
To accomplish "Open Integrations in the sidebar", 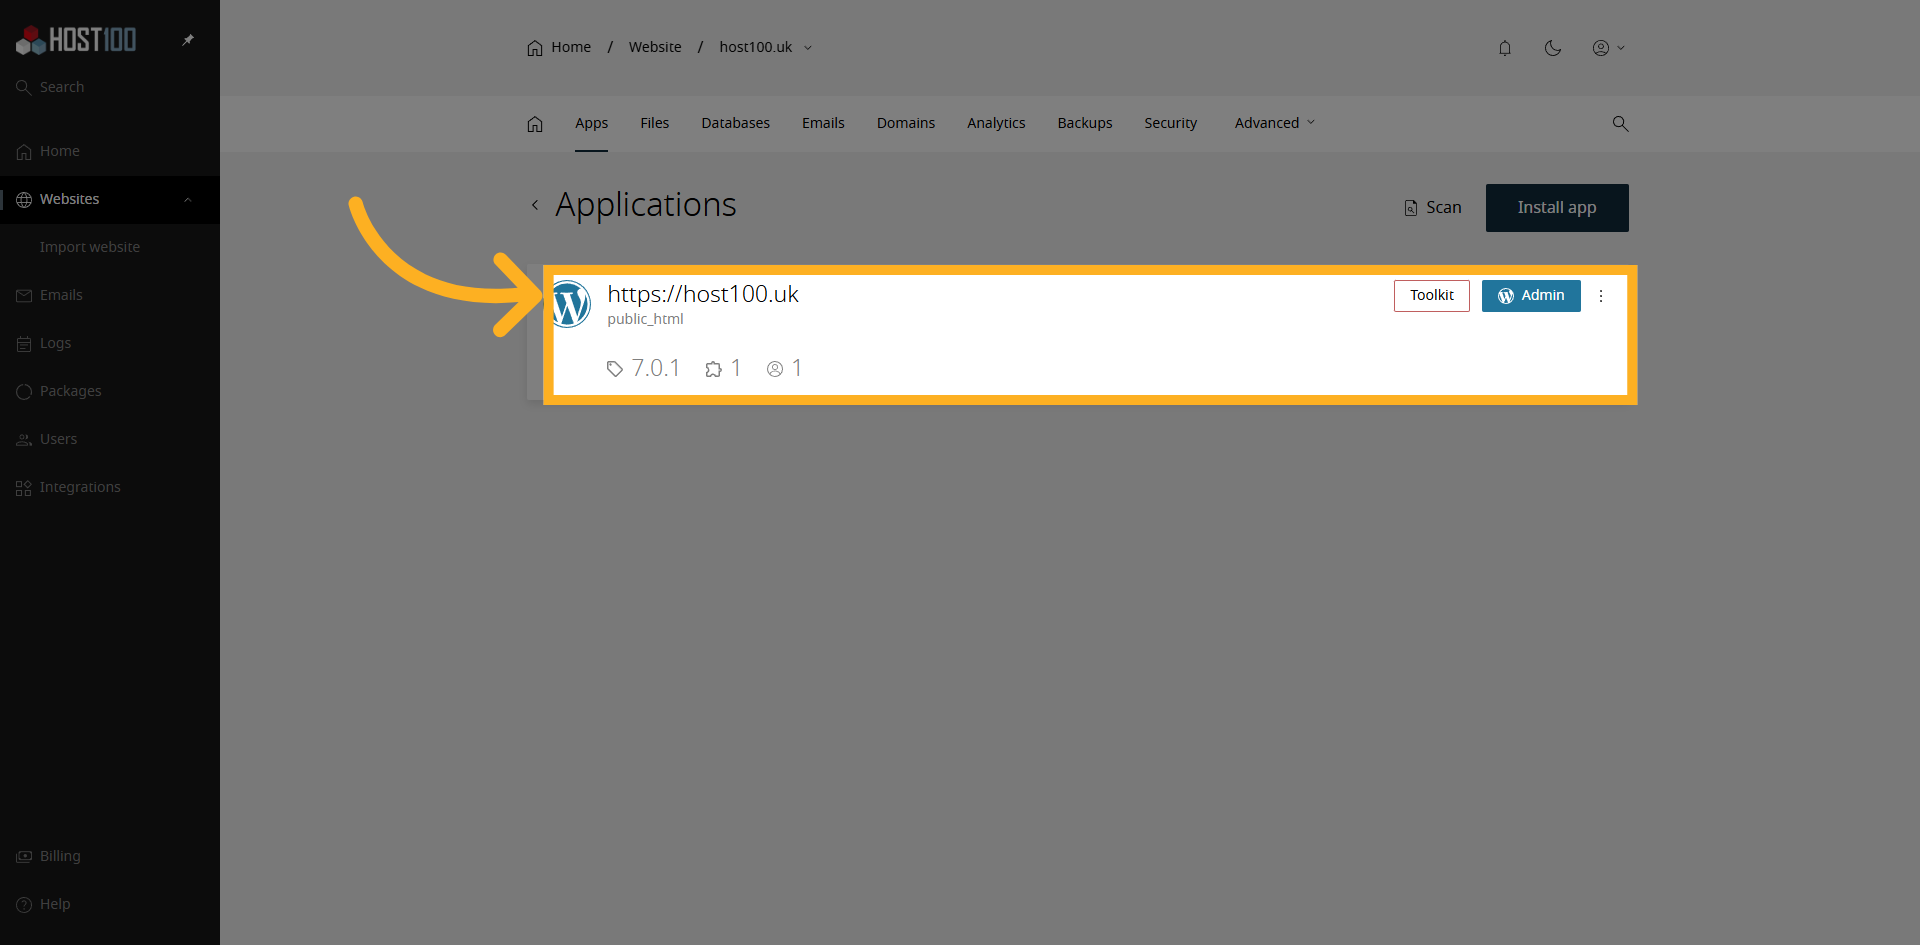I will point(110,487).
